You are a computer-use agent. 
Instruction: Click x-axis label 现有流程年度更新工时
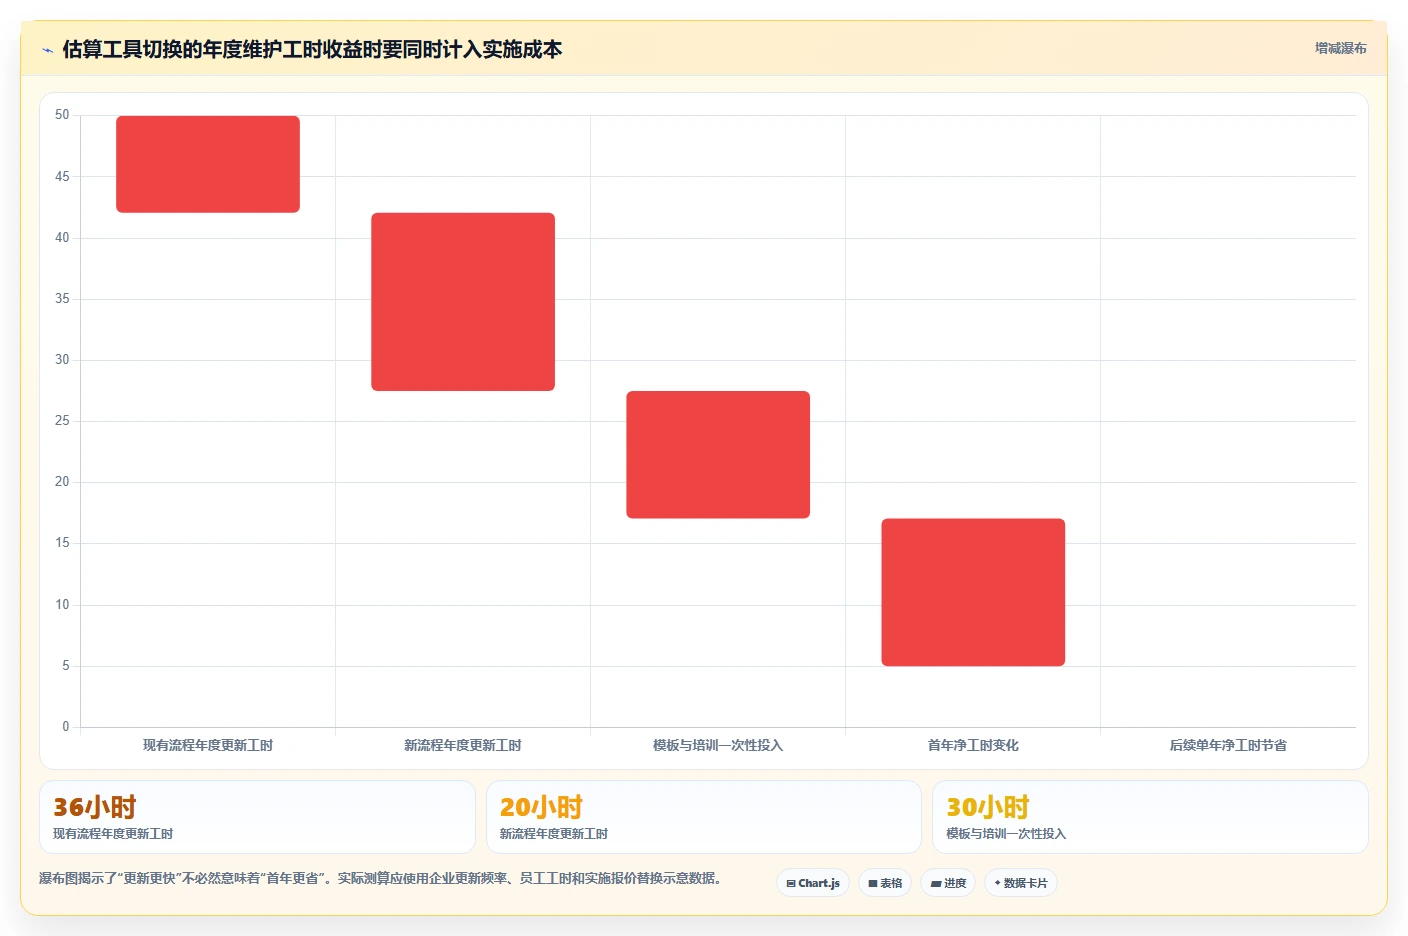tap(208, 745)
